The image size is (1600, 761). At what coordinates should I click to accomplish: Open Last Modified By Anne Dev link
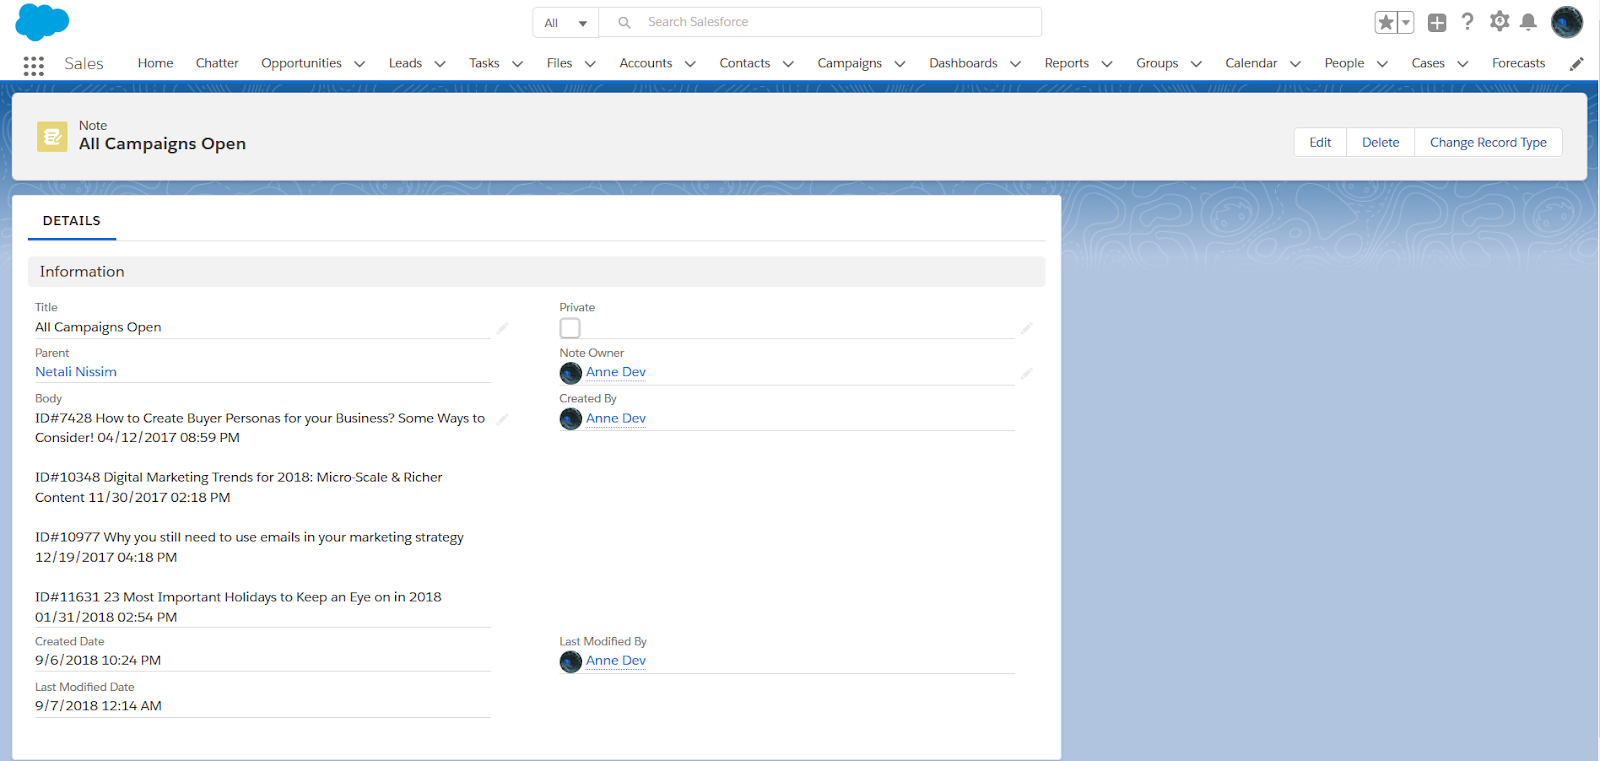[616, 660]
